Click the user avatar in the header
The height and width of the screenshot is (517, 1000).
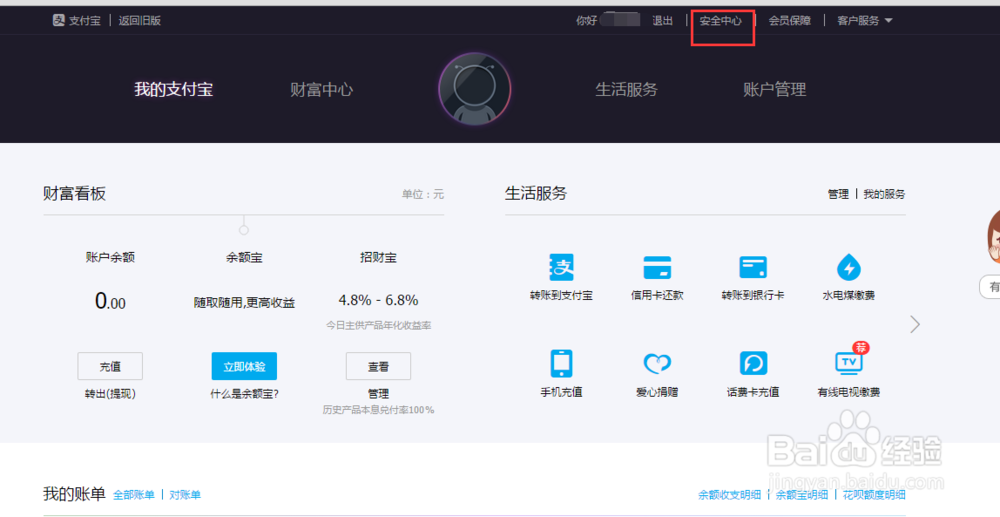tap(474, 89)
